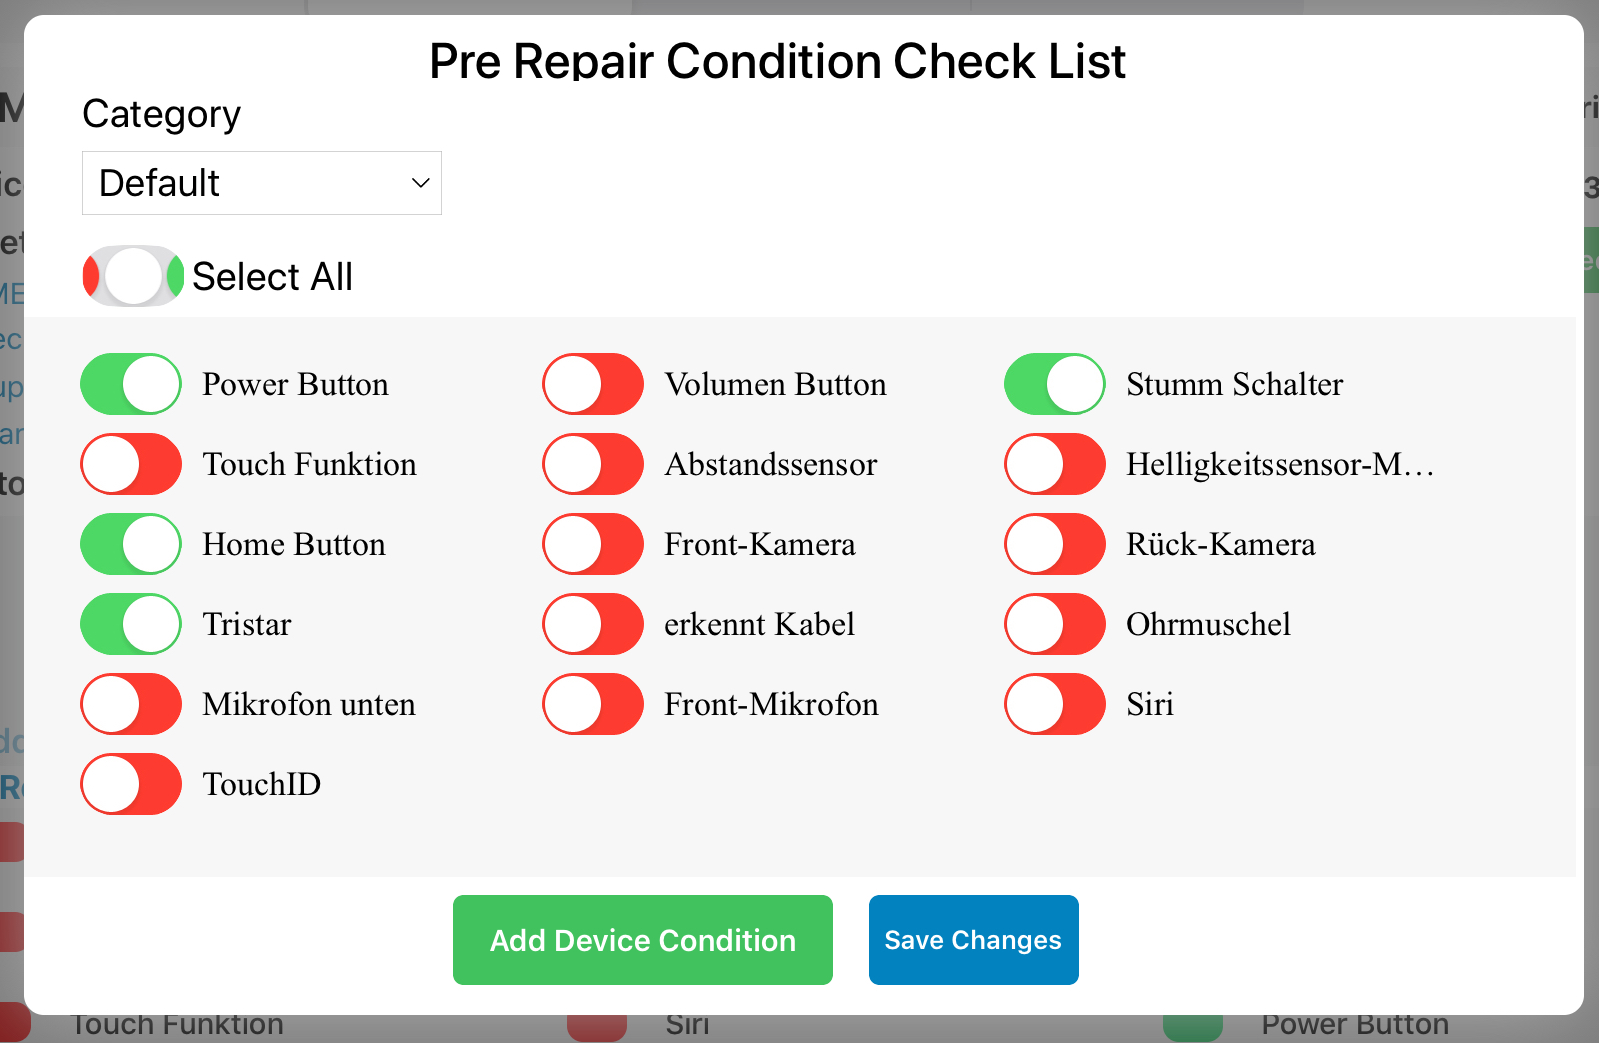The height and width of the screenshot is (1043, 1599).
Task: Enable the Front-Kamera toggle
Action: [x=593, y=544]
